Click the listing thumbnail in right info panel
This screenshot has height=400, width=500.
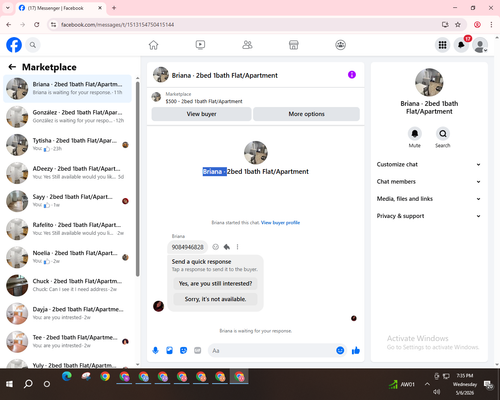(x=429, y=82)
